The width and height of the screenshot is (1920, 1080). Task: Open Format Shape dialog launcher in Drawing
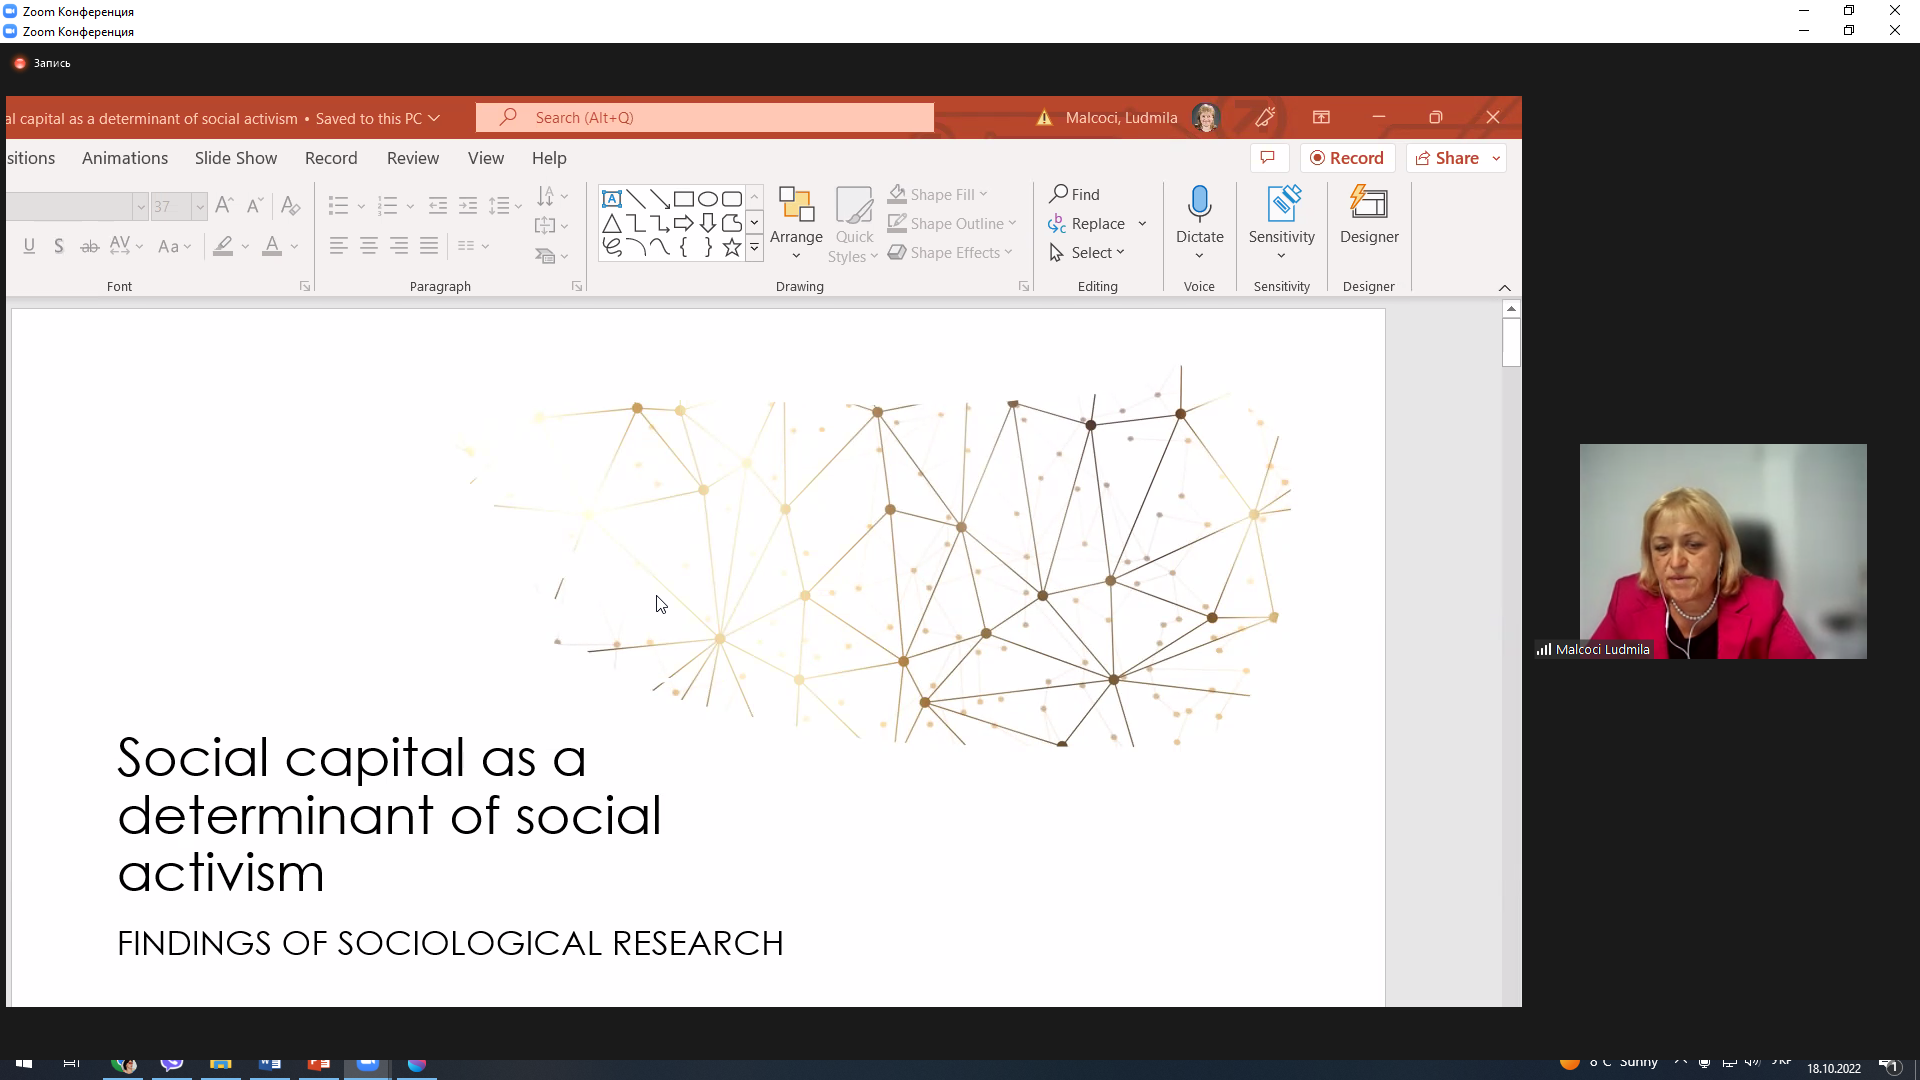1024,286
